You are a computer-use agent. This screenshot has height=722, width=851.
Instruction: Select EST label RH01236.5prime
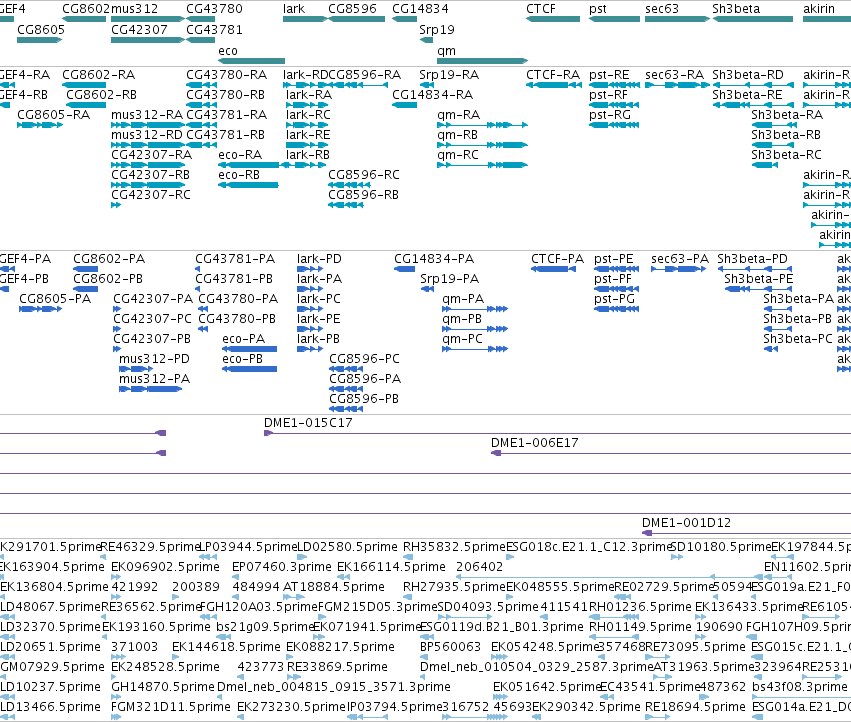(640, 606)
